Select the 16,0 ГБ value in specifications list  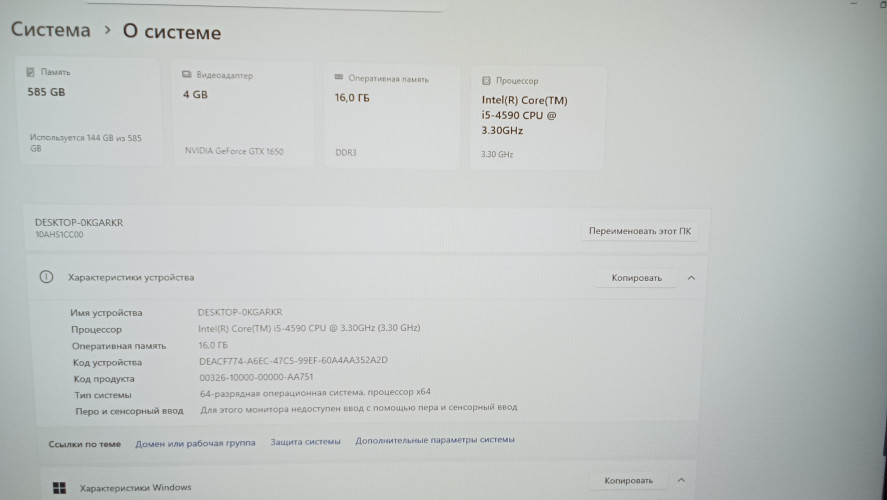pos(213,344)
